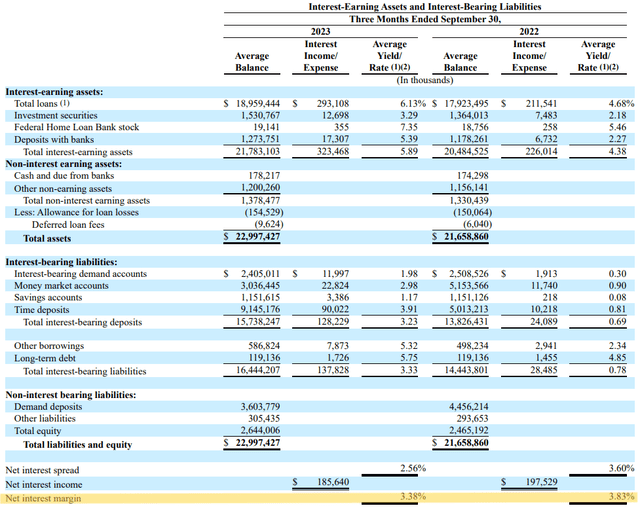Click the 2023 total loans balance 18,959,444
Viewport: 640px width, 508px height.
click(258, 104)
